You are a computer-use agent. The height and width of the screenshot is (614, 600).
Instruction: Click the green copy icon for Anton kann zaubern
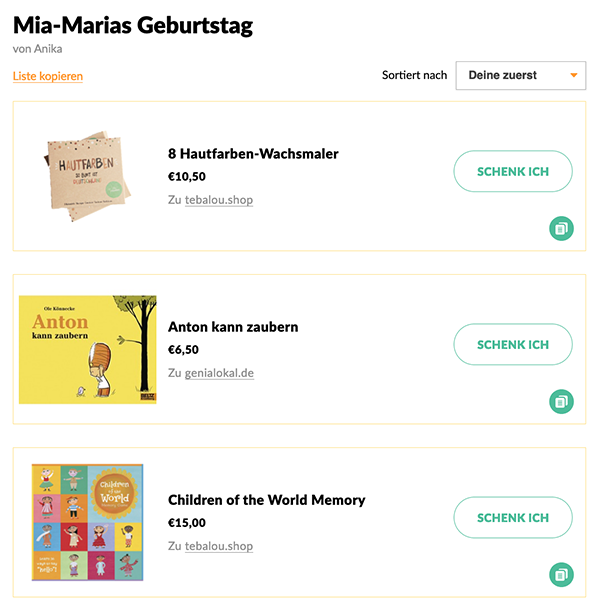click(x=561, y=401)
